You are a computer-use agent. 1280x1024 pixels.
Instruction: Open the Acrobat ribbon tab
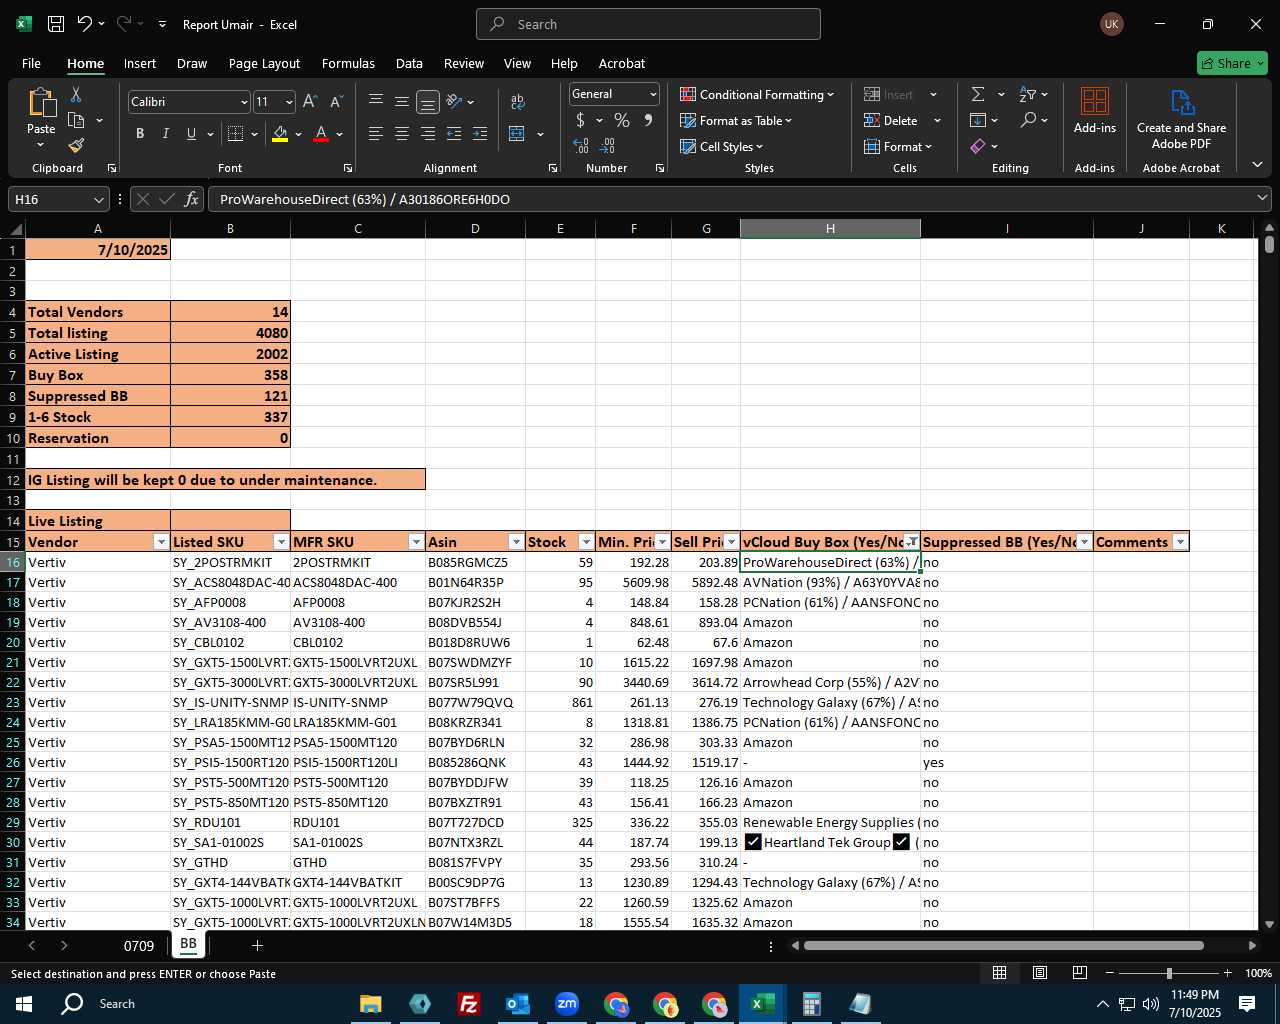622,63
